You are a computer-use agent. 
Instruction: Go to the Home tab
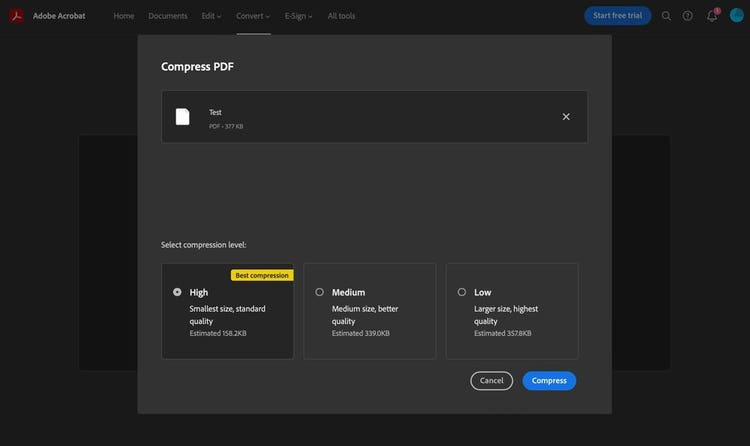[x=124, y=16]
